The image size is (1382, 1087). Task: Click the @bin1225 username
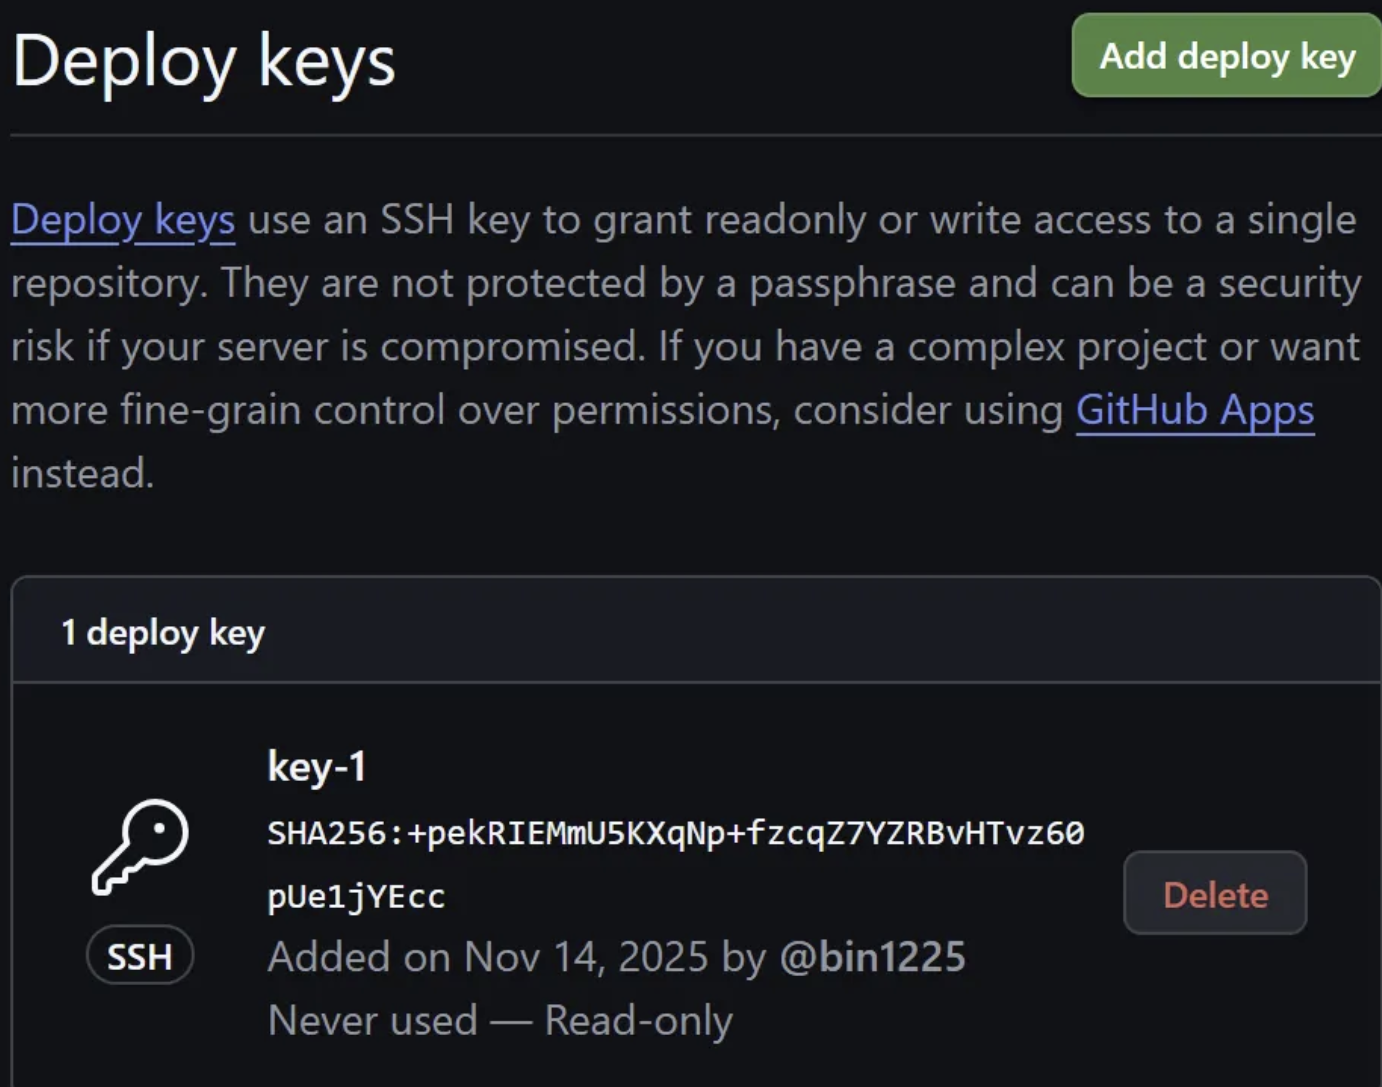click(x=872, y=957)
